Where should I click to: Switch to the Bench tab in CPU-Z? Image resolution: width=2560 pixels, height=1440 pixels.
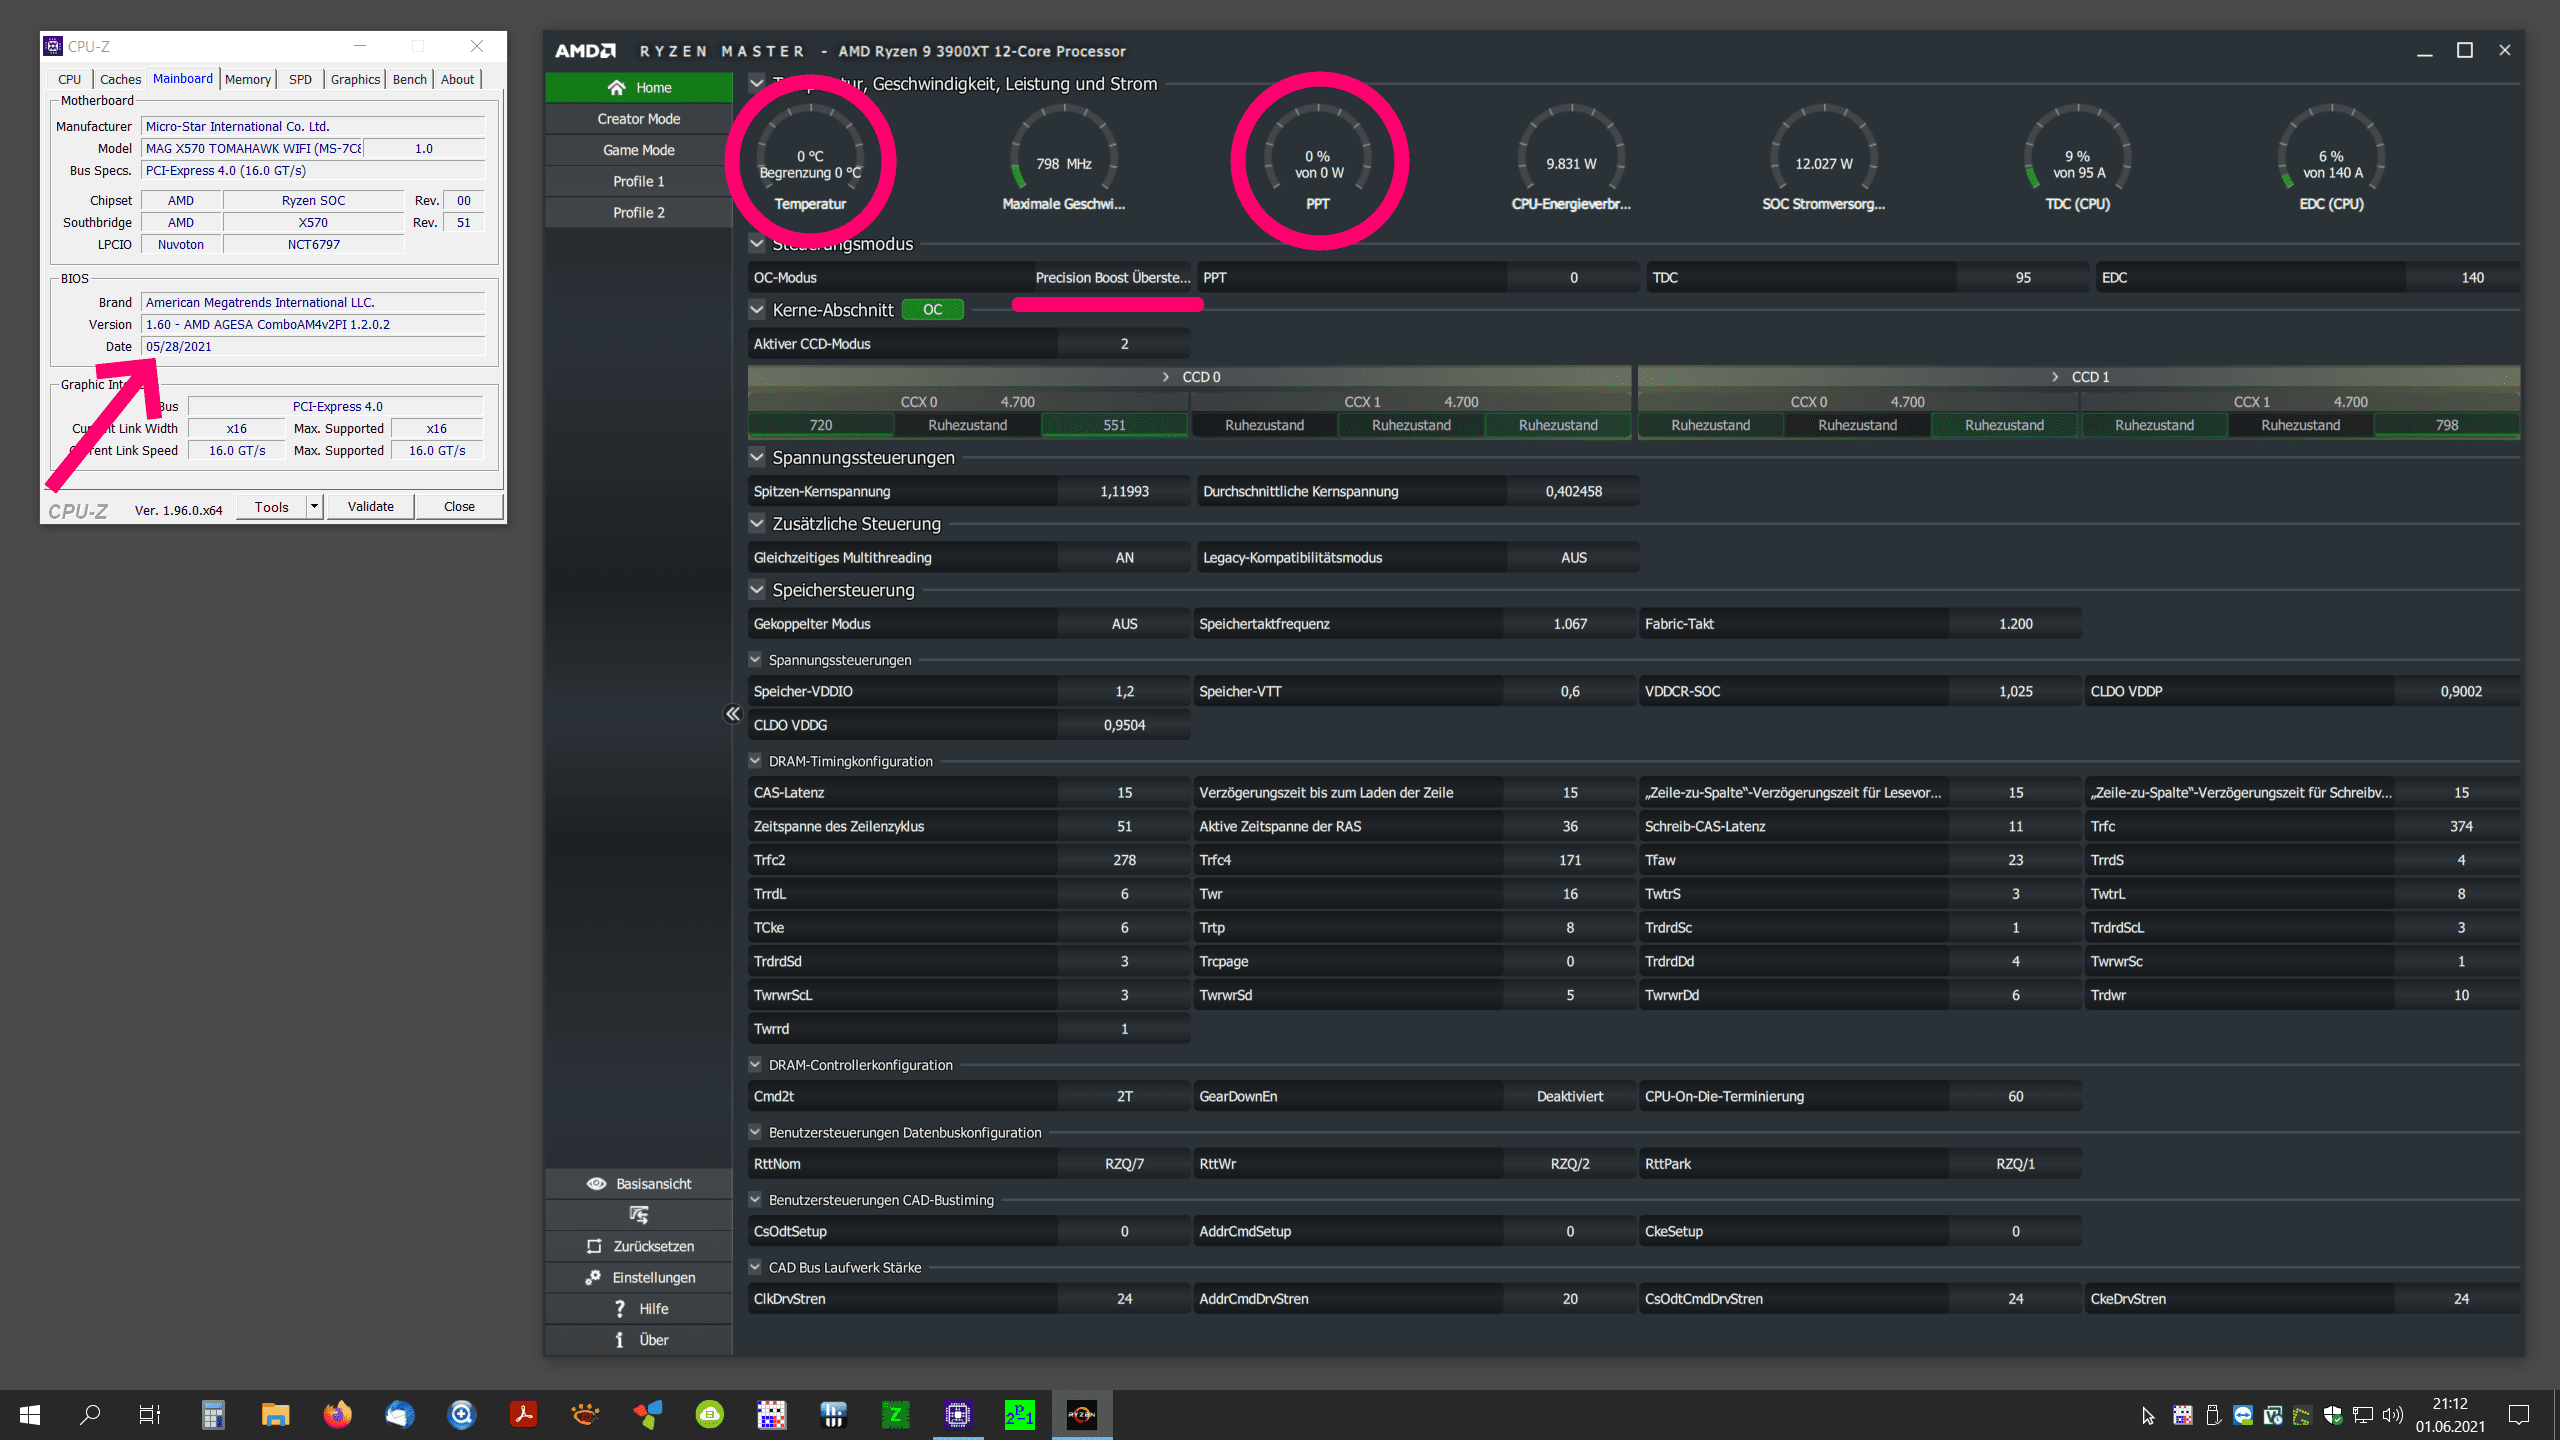click(409, 79)
